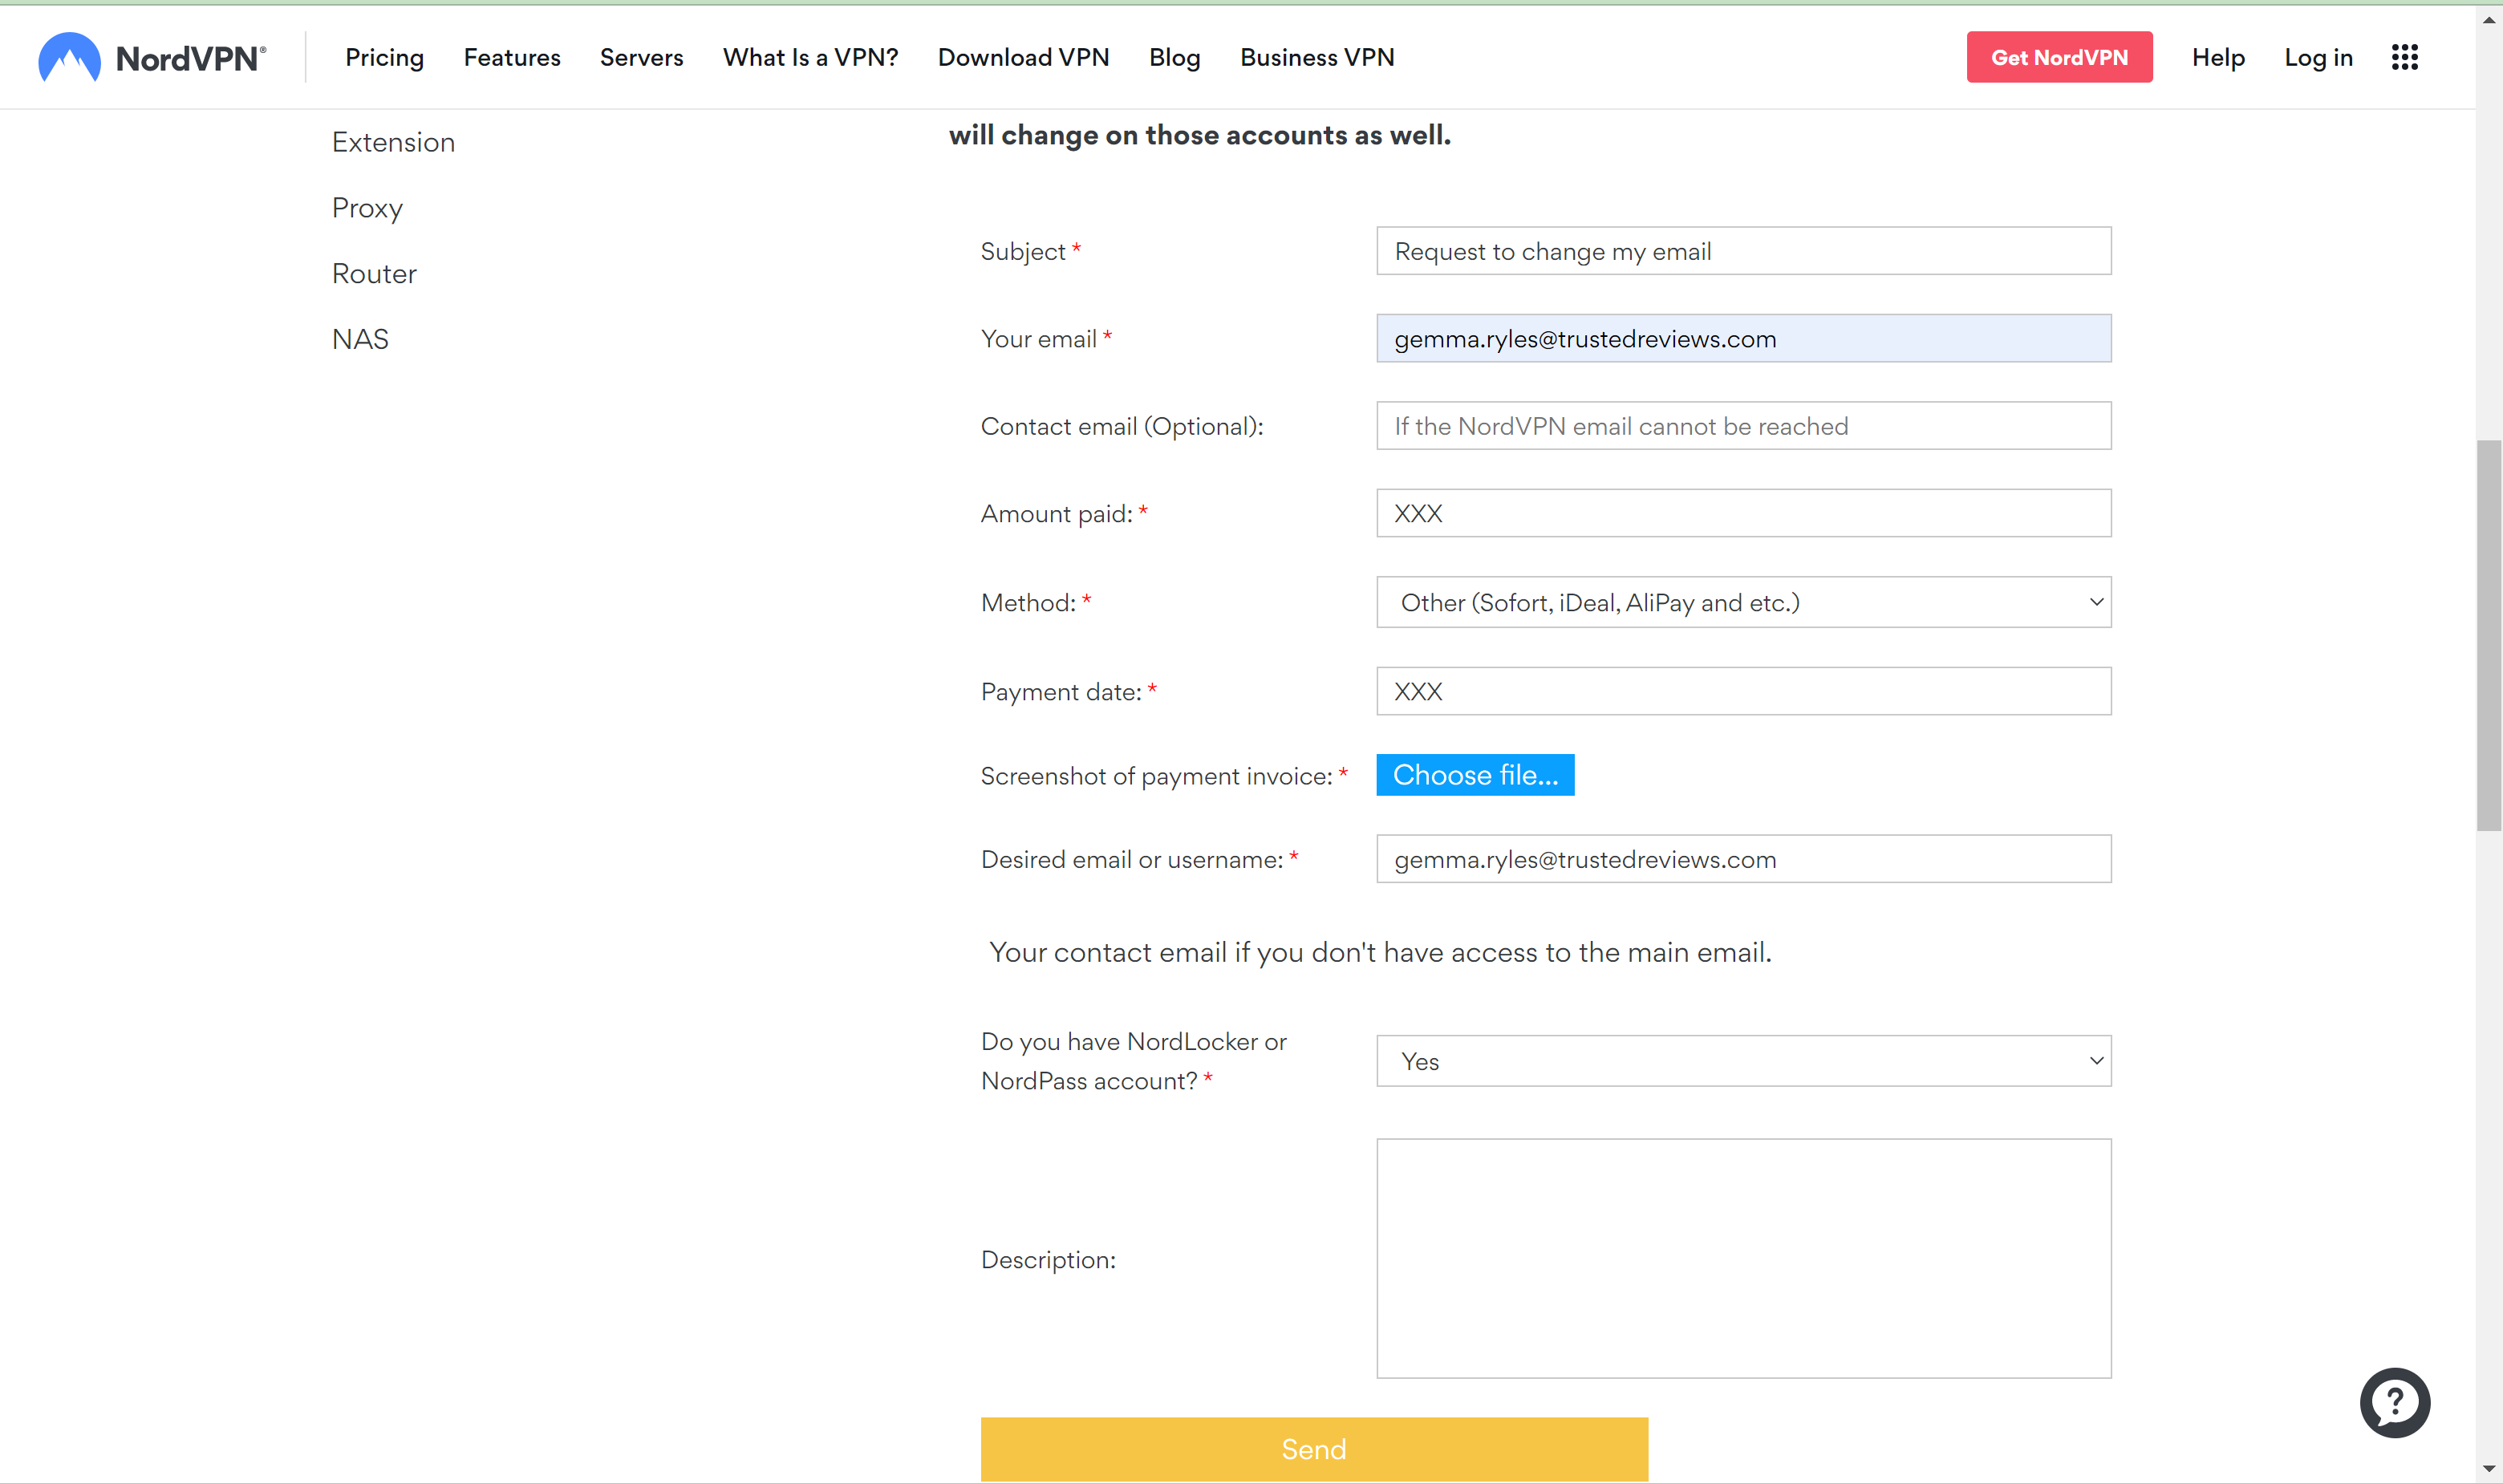Image resolution: width=2503 pixels, height=1484 pixels.
Task: Open the Blog link
Action: 1175,57
